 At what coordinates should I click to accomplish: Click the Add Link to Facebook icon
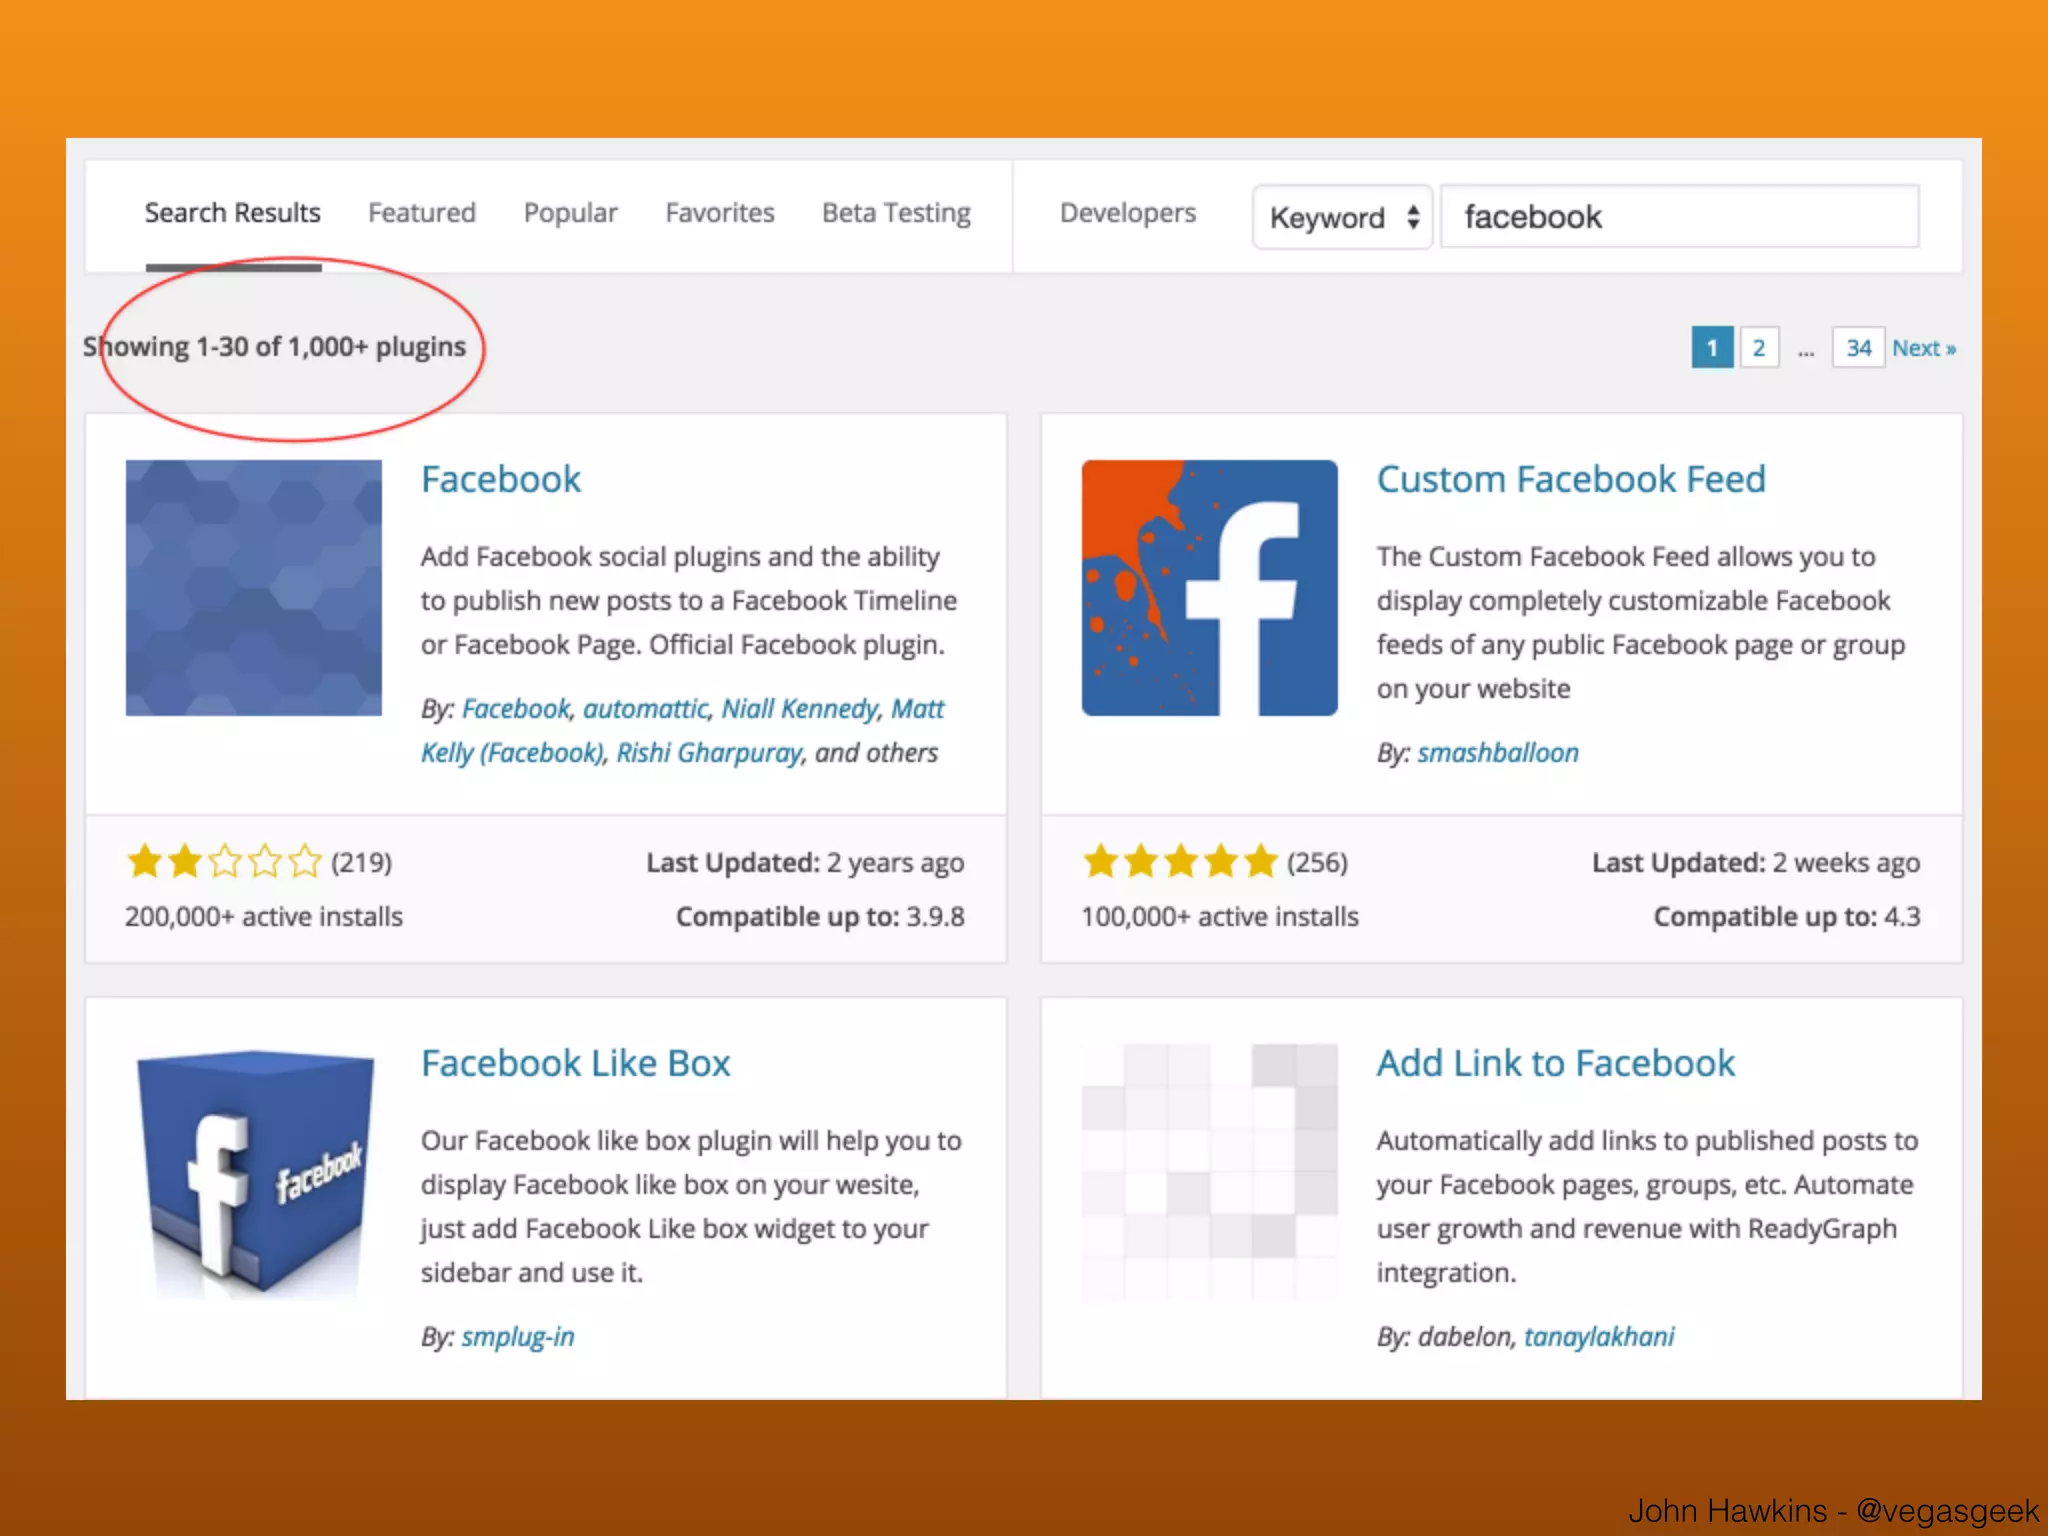1209,1172
